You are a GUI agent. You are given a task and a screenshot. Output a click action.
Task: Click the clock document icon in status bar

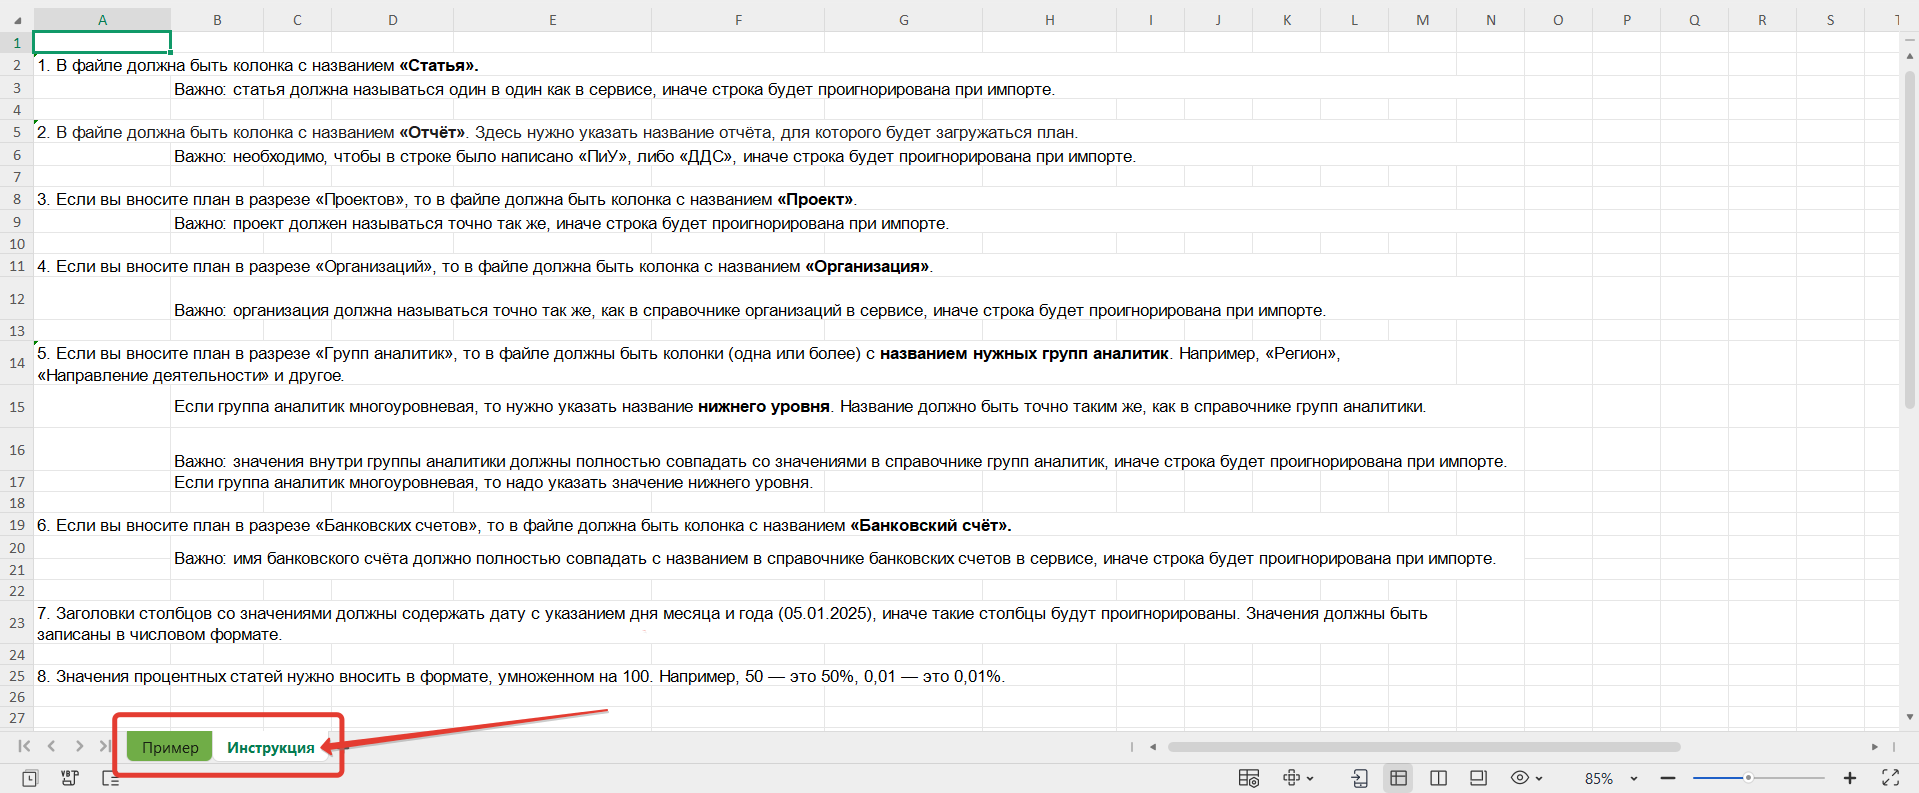coord(30,778)
